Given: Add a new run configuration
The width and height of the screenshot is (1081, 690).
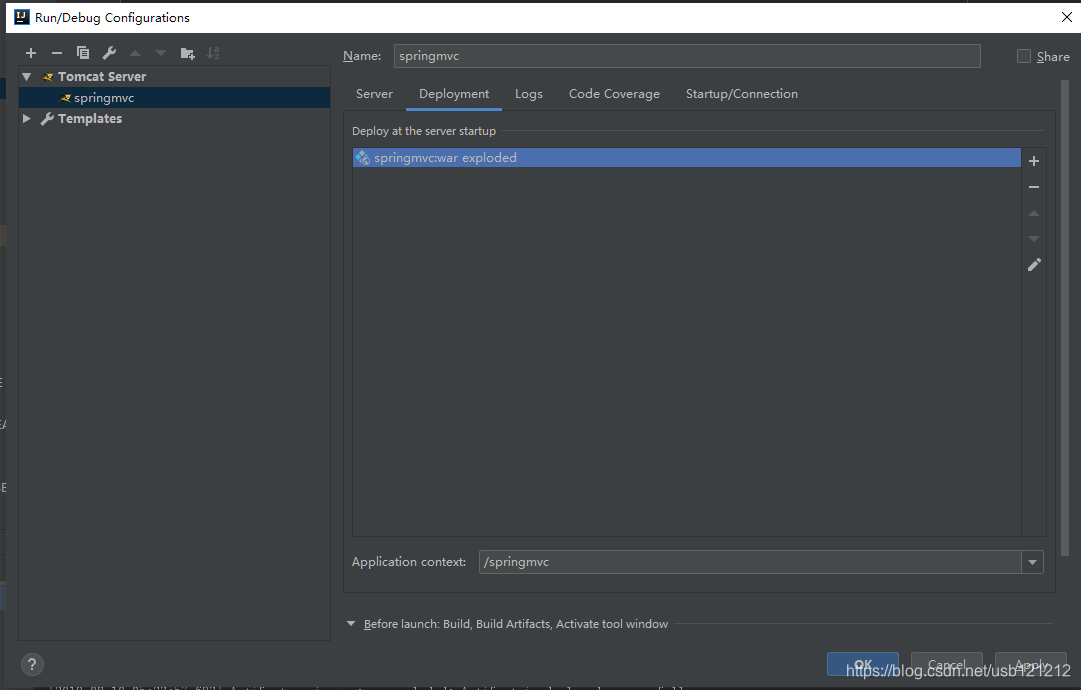Looking at the screenshot, I should 30,53.
